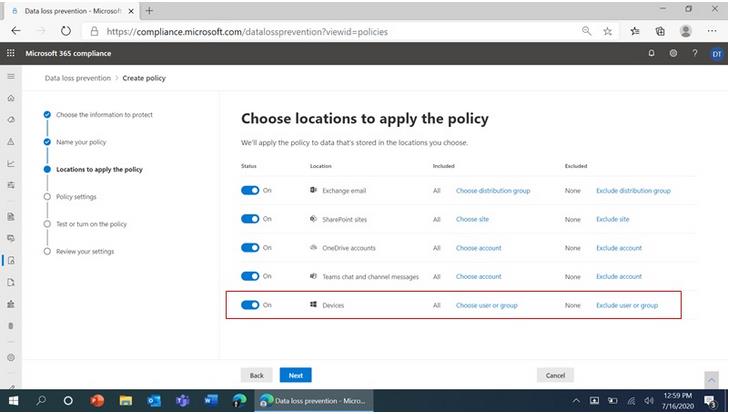Open settings gear in Microsoft 365 header
Image resolution: width=730 pixels, height=414 pixels.
673,53
